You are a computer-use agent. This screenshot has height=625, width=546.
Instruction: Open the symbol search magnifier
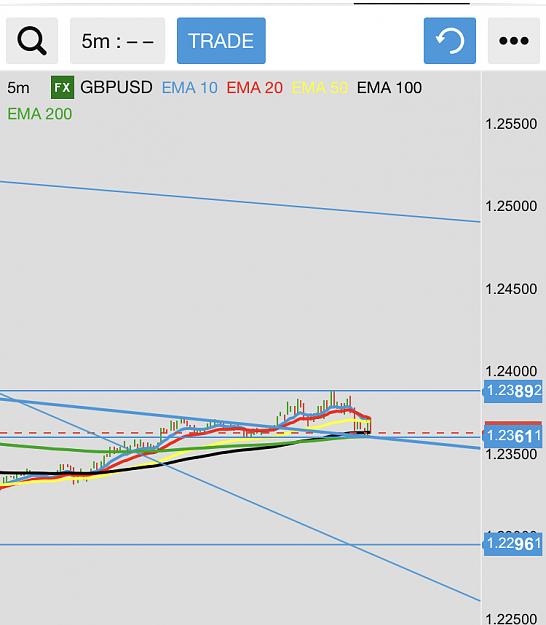pyautogui.click(x=32, y=41)
